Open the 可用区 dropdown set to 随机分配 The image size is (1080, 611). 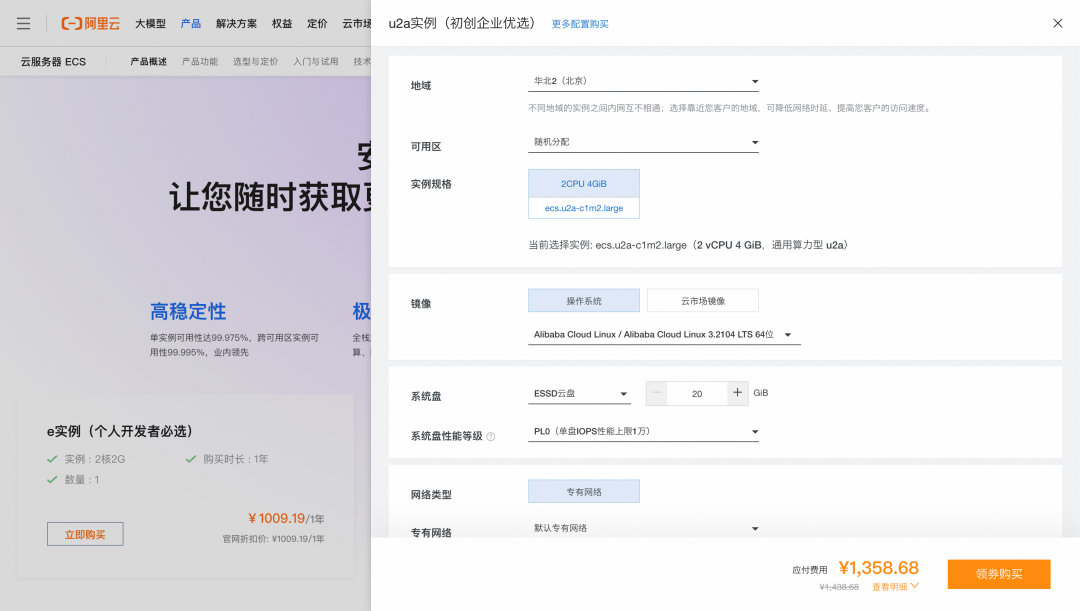point(643,143)
